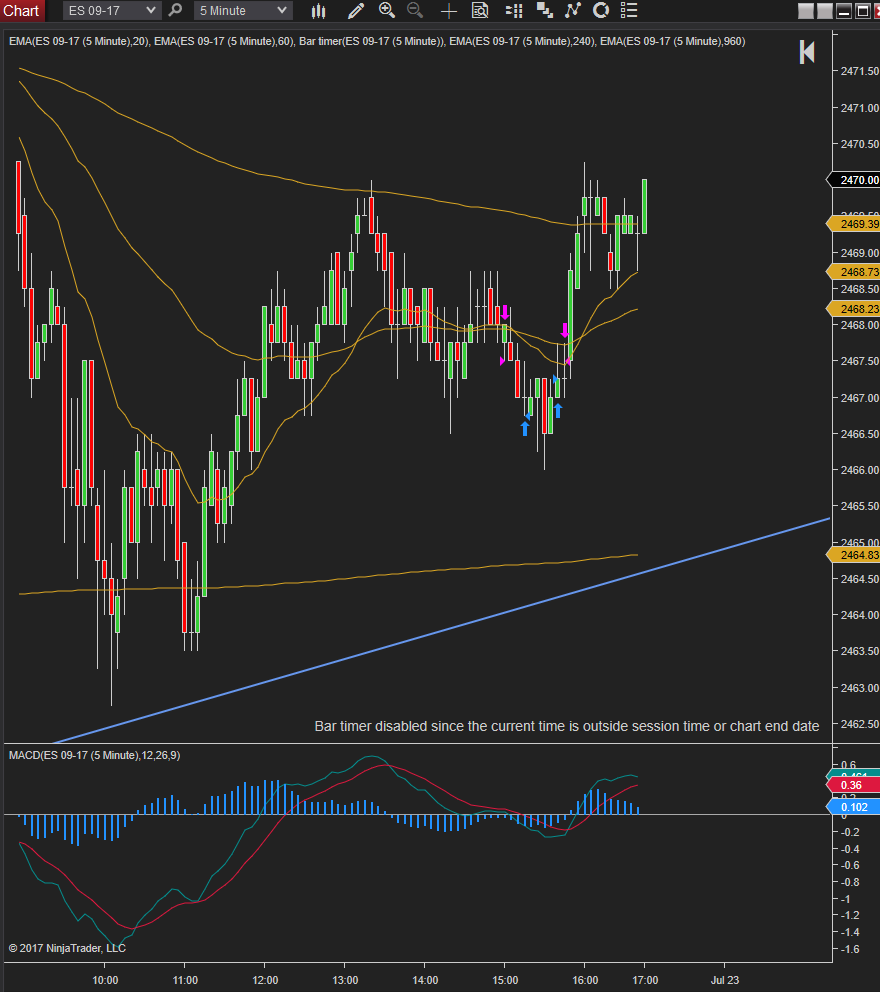The height and width of the screenshot is (992, 880).
Task: Click the magenta down arrow near 15:45
Action: click(565, 329)
